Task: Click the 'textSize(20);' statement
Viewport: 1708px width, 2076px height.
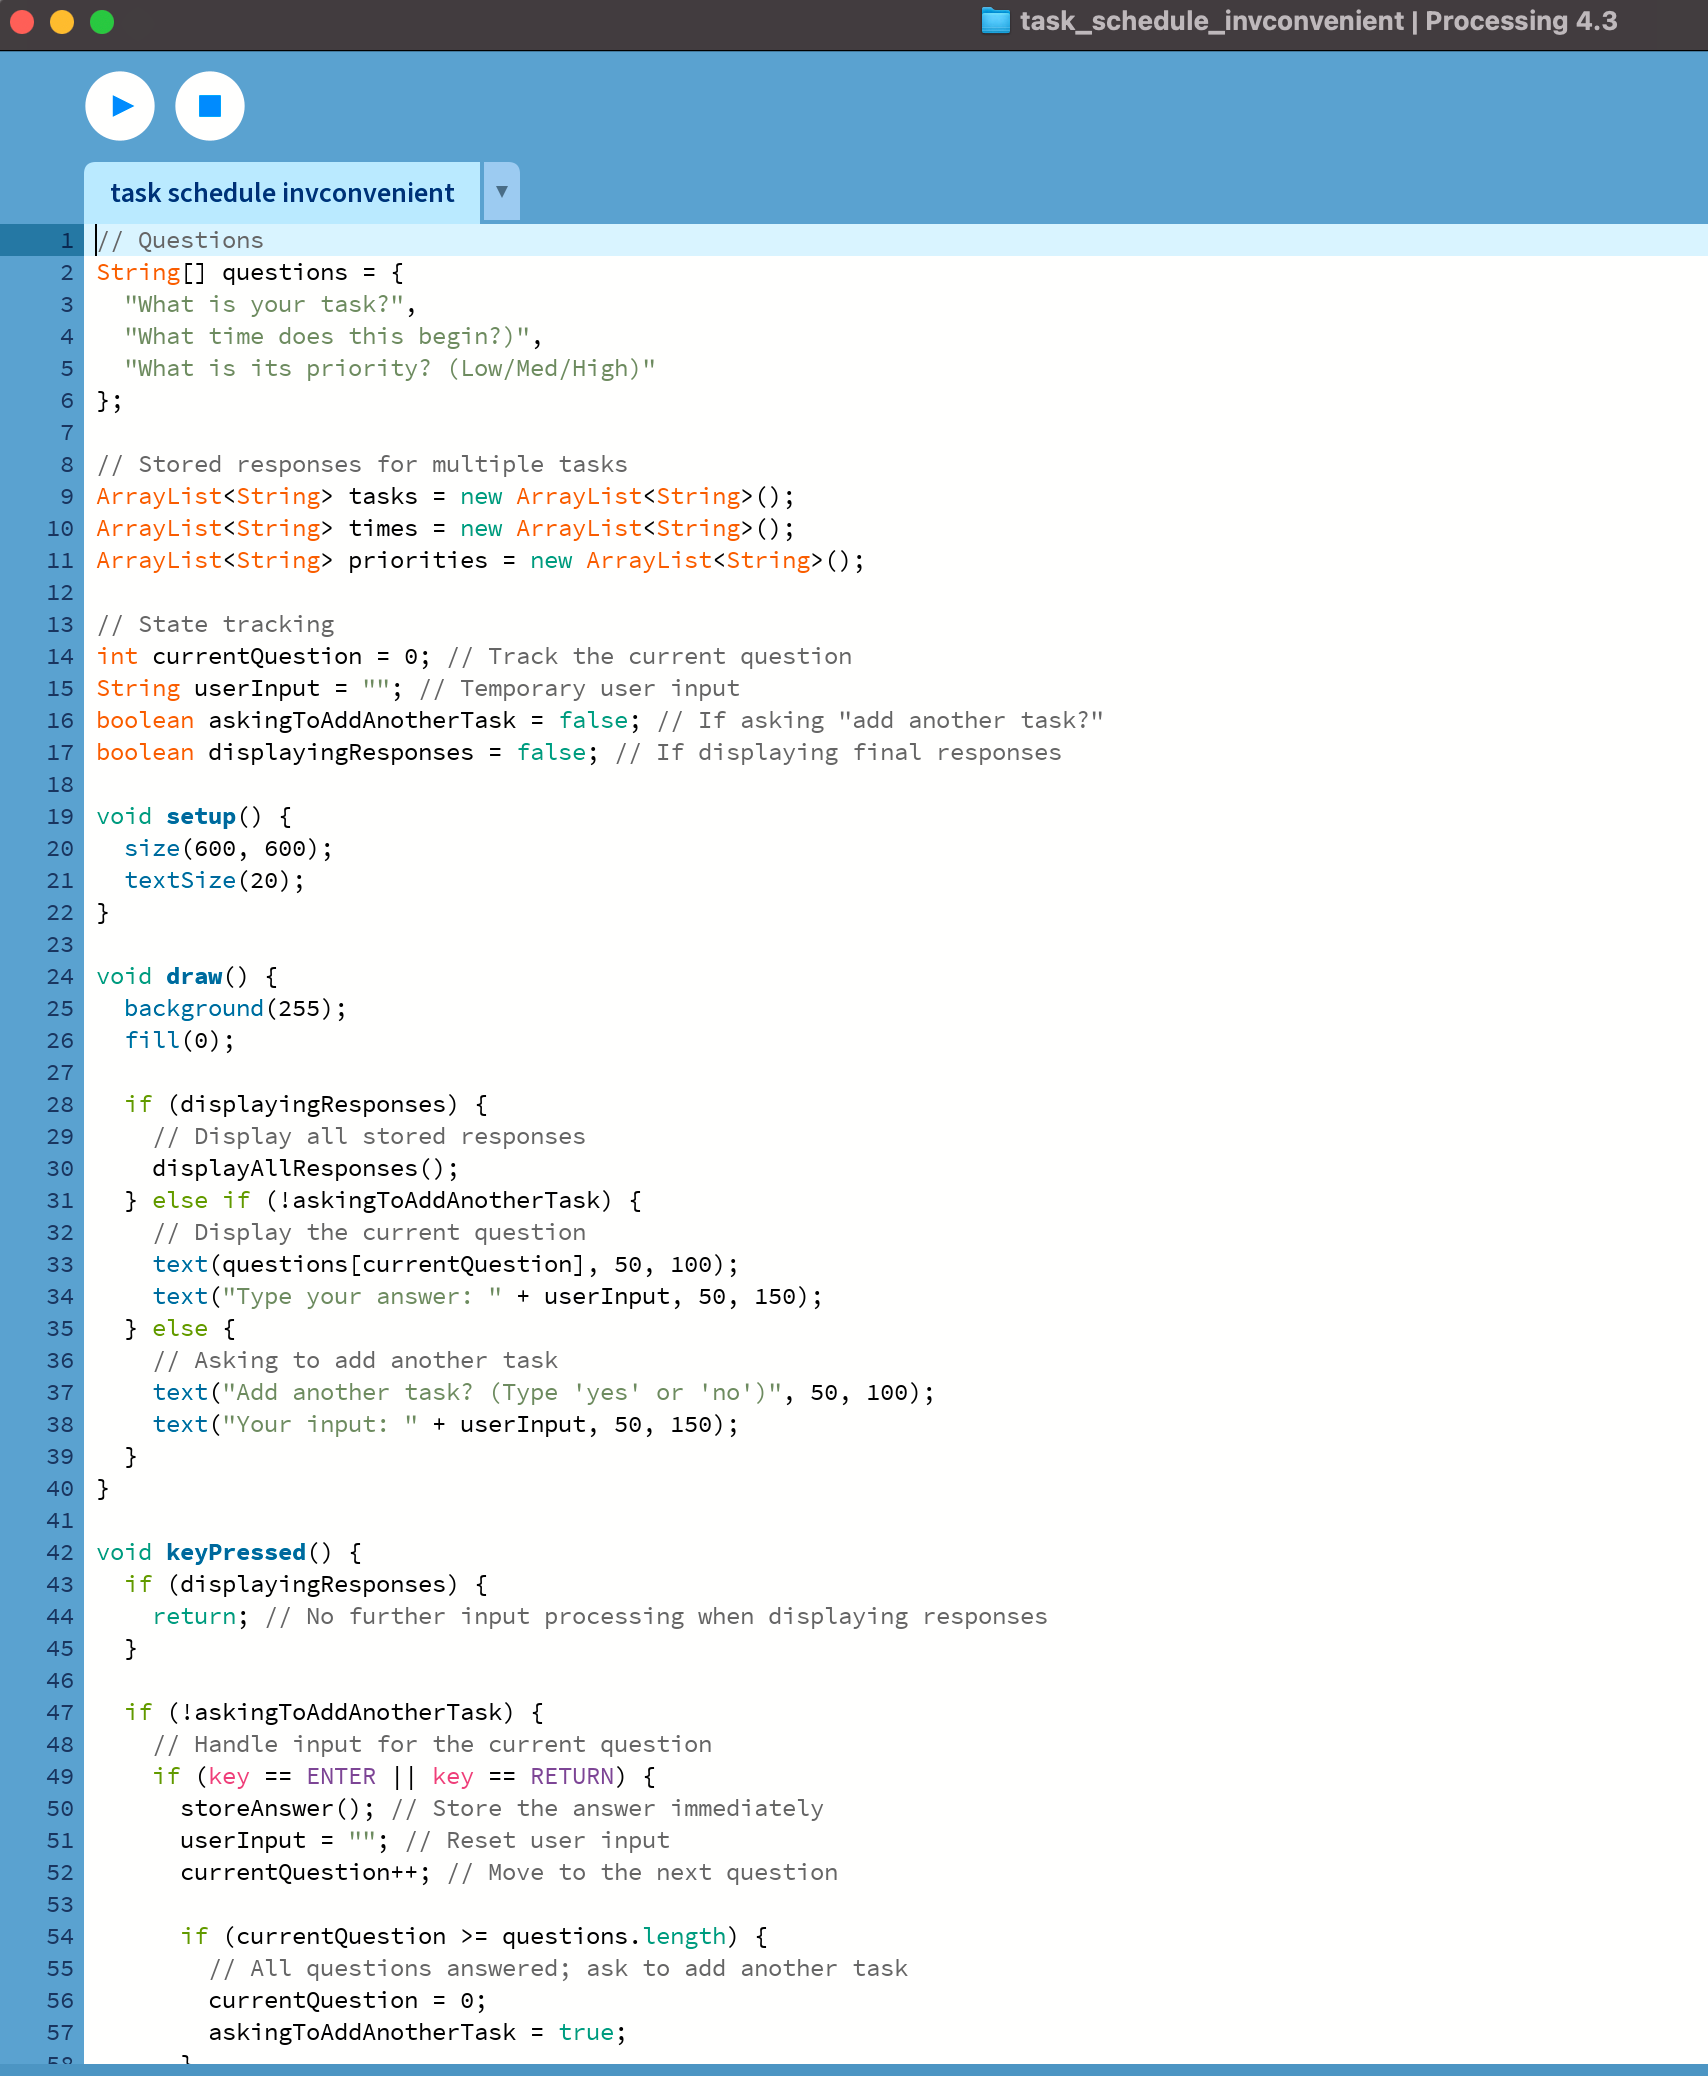Action: [x=214, y=880]
